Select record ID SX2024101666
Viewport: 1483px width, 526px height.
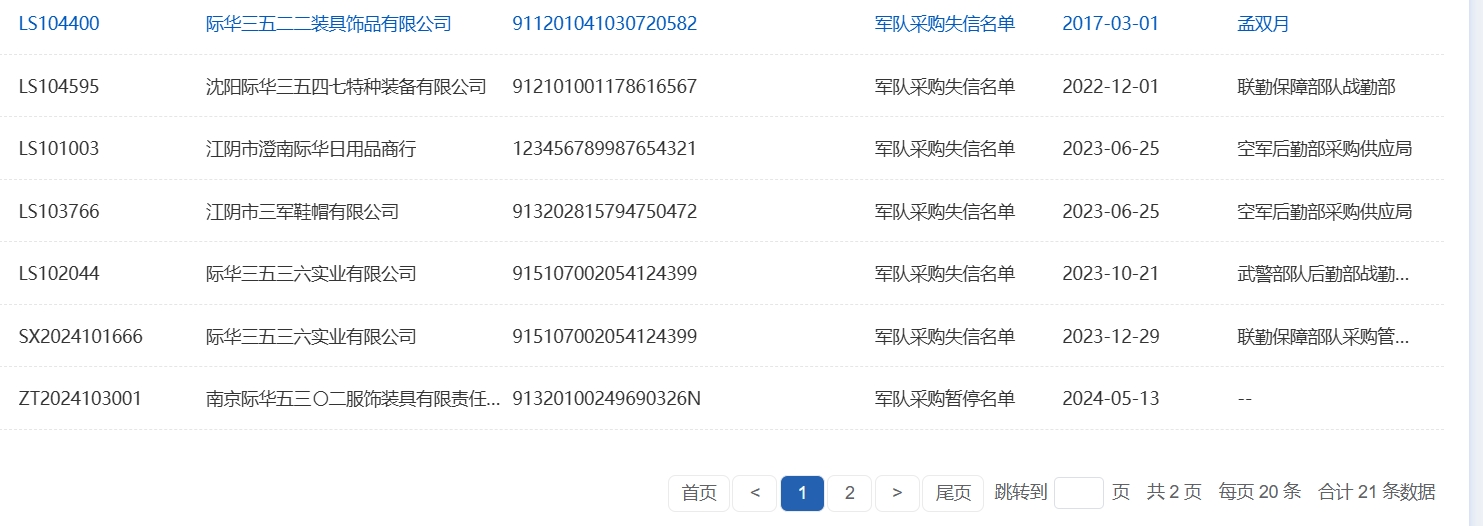(x=81, y=337)
